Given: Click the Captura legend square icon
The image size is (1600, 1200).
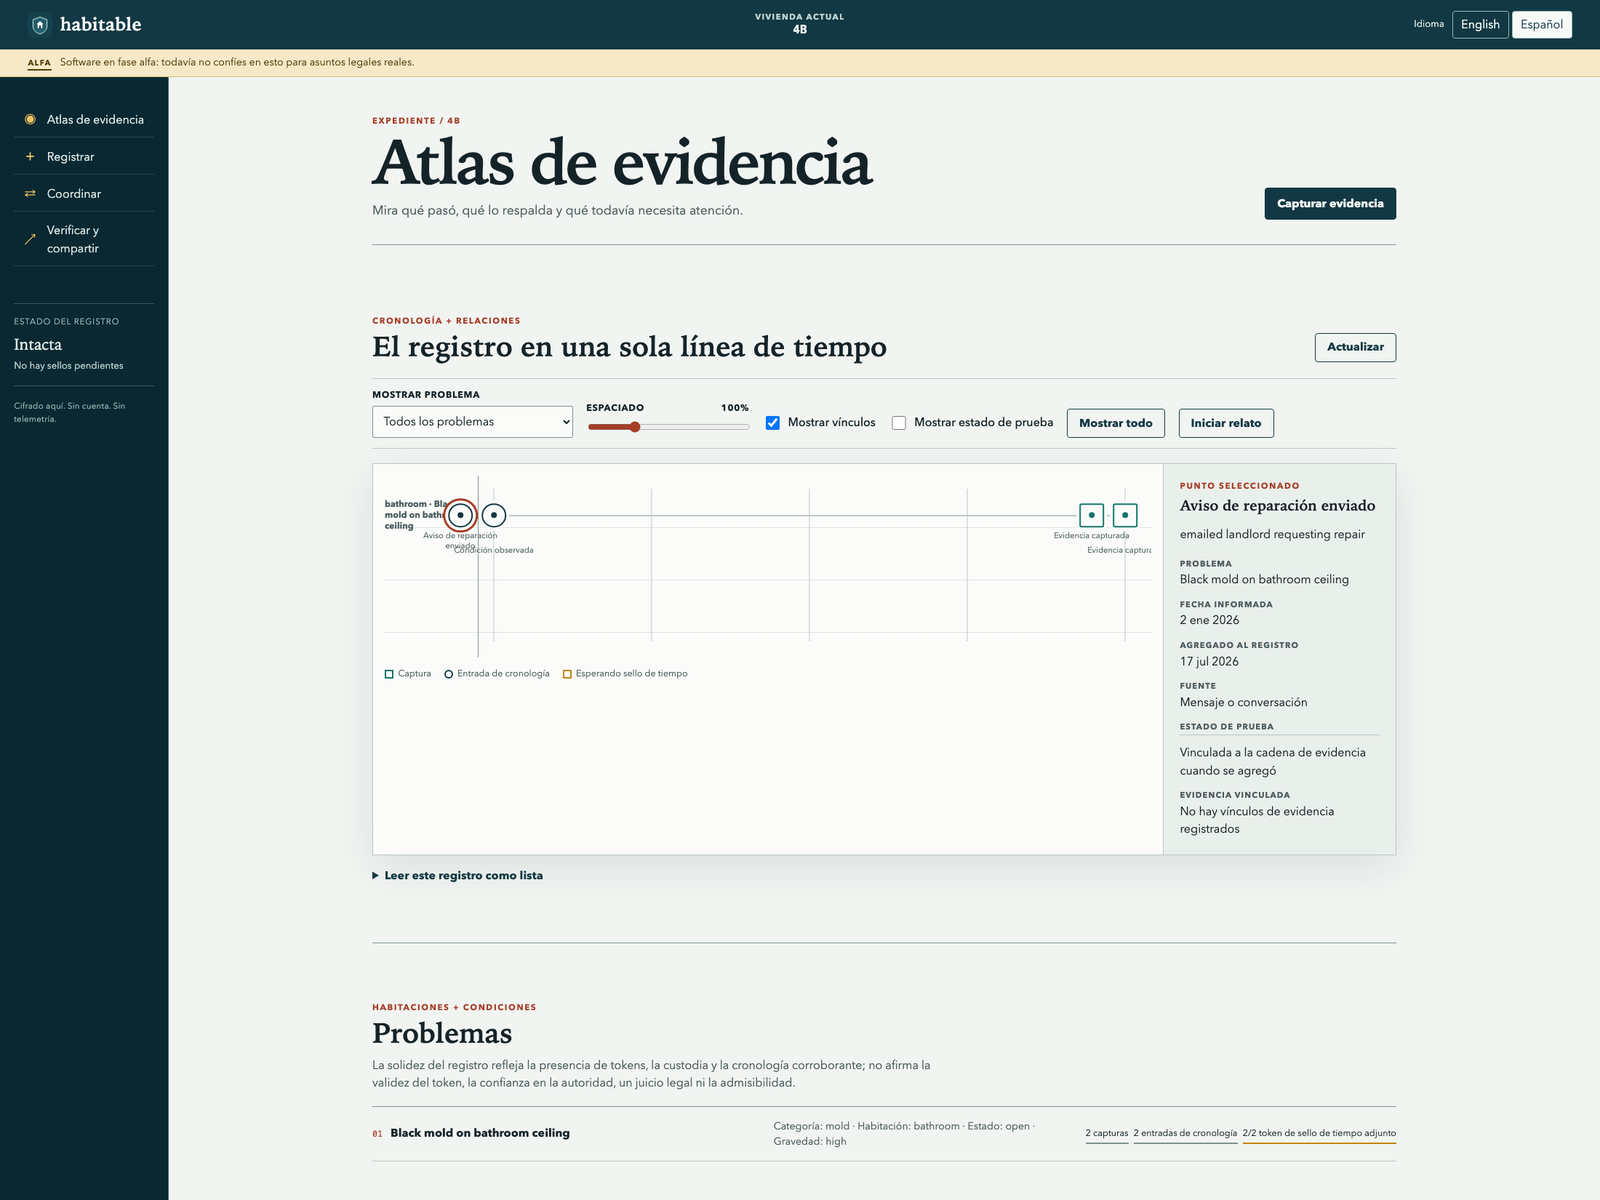Looking at the screenshot, I should [389, 674].
